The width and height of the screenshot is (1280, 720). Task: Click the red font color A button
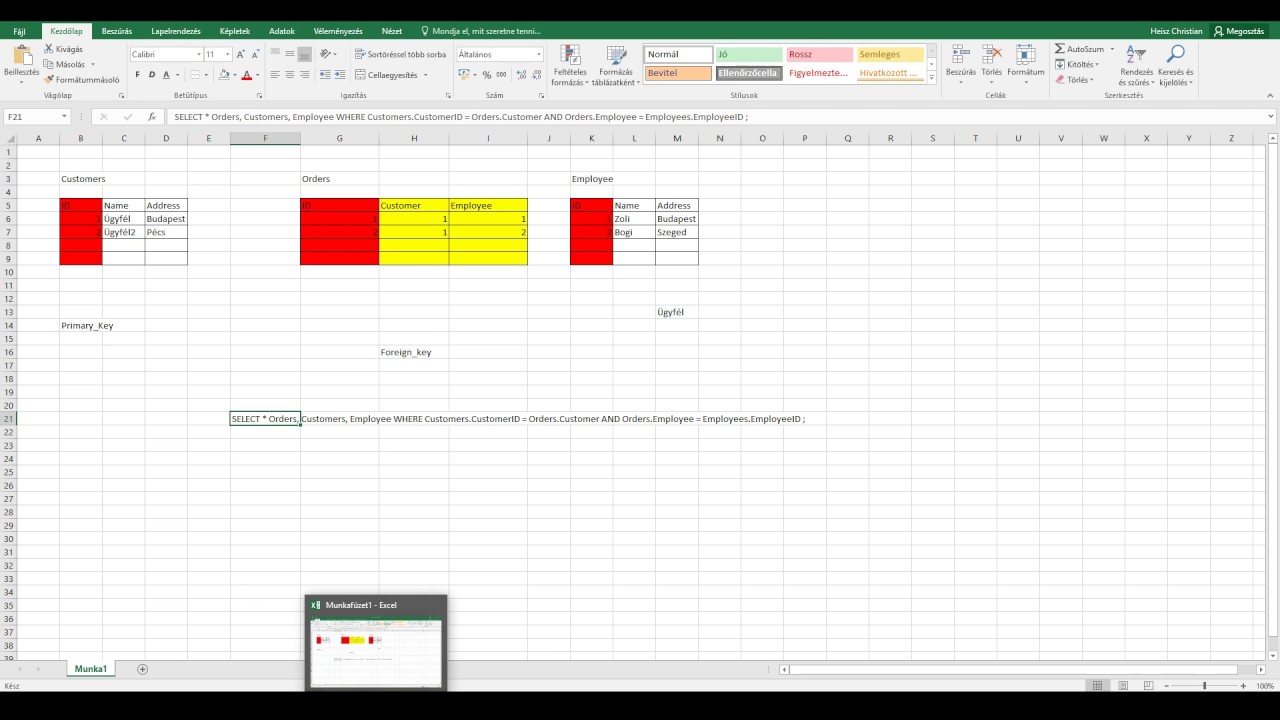point(246,75)
